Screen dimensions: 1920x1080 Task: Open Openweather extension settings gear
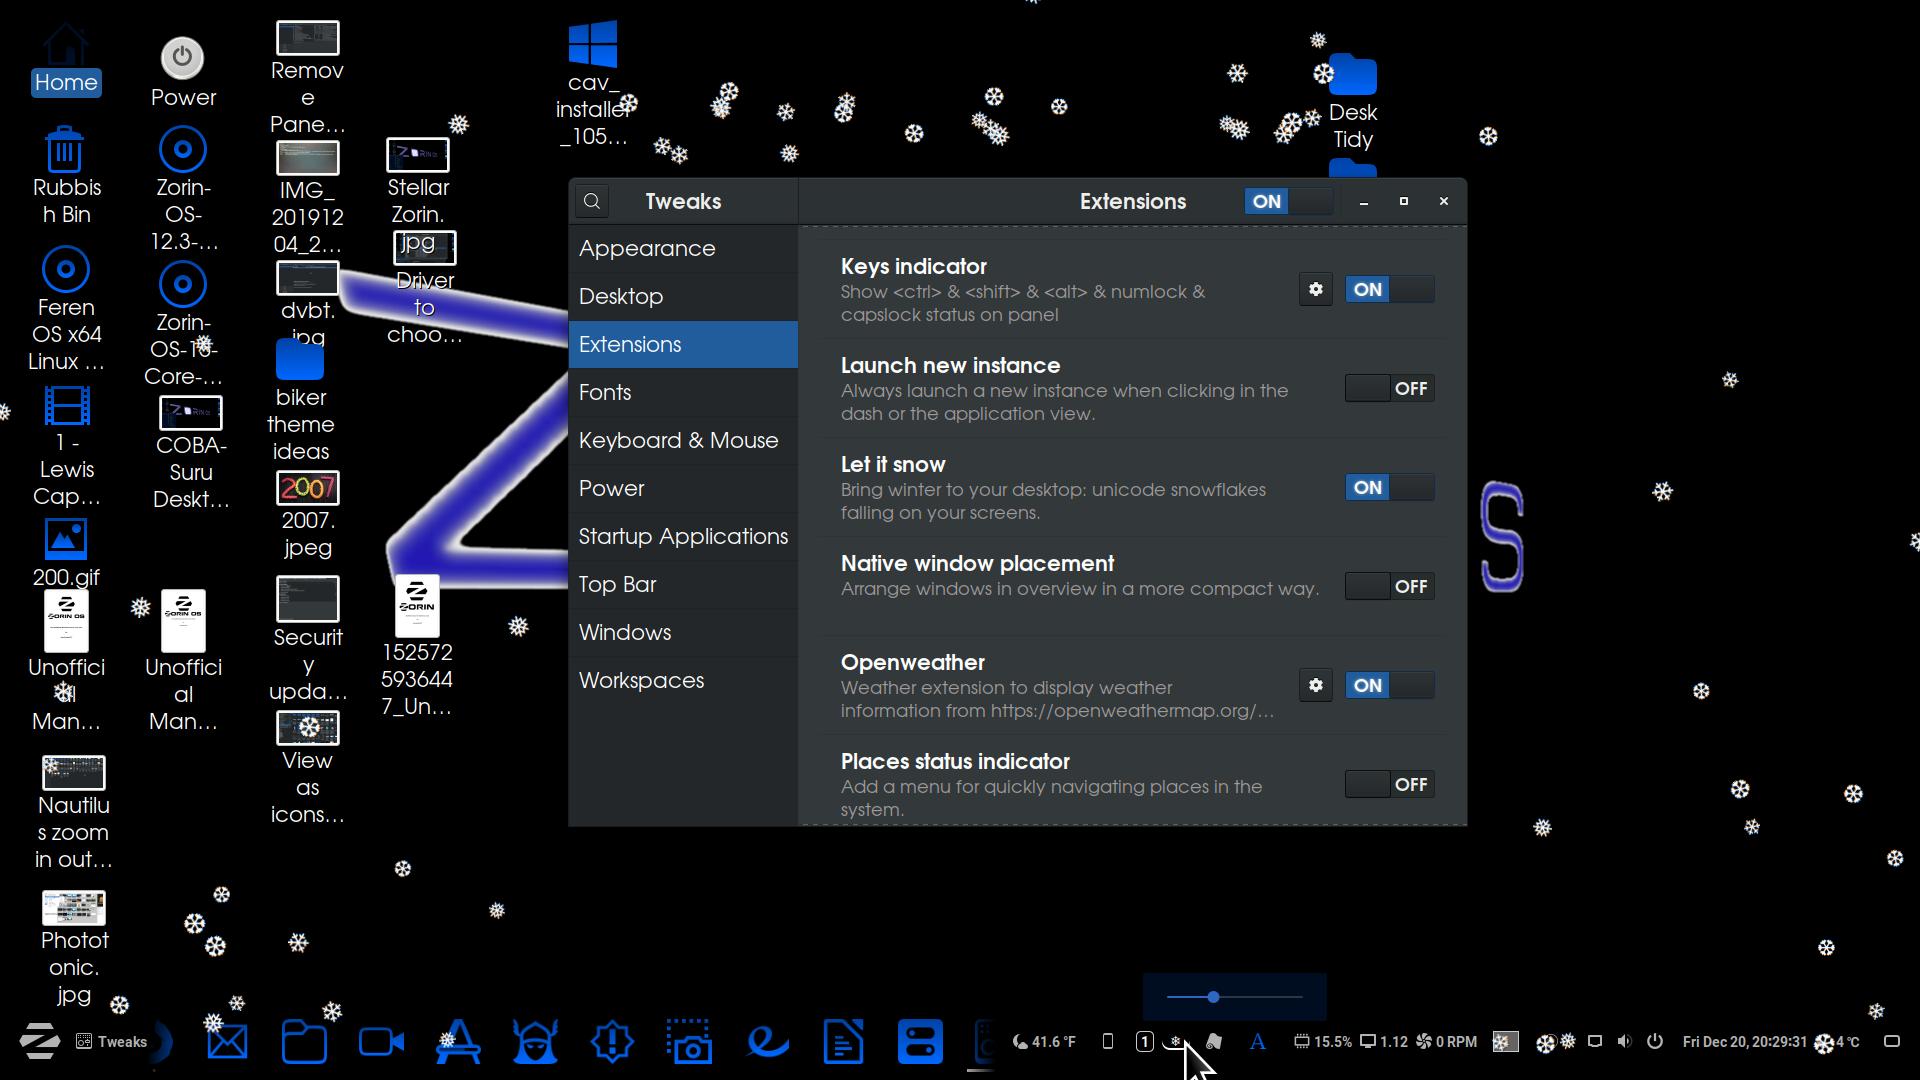coord(1315,686)
